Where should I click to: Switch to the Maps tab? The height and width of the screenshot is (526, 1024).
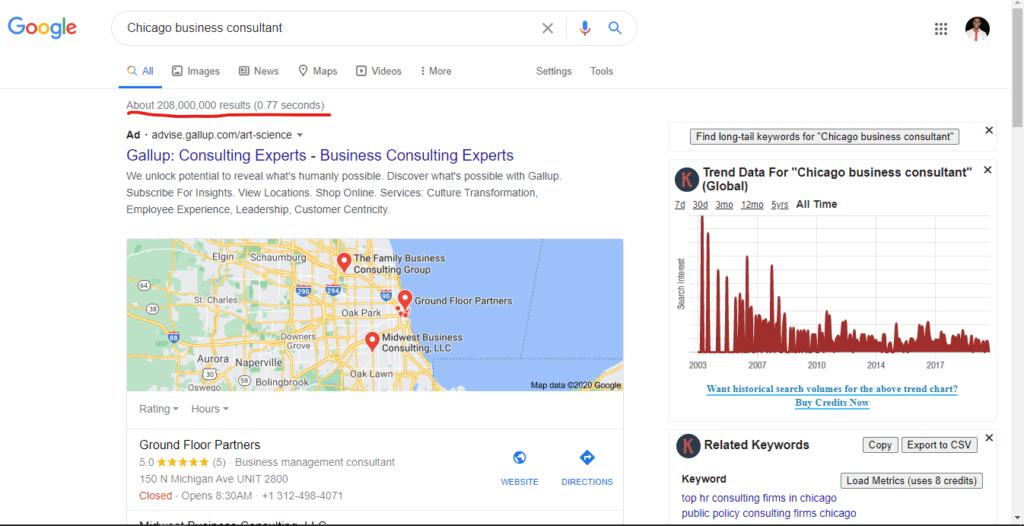click(317, 71)
